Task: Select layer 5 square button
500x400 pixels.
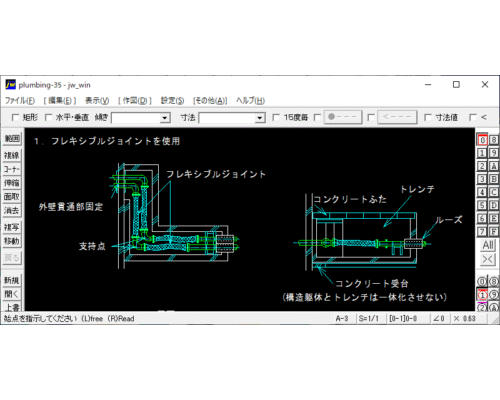Action: click(482, 205)
